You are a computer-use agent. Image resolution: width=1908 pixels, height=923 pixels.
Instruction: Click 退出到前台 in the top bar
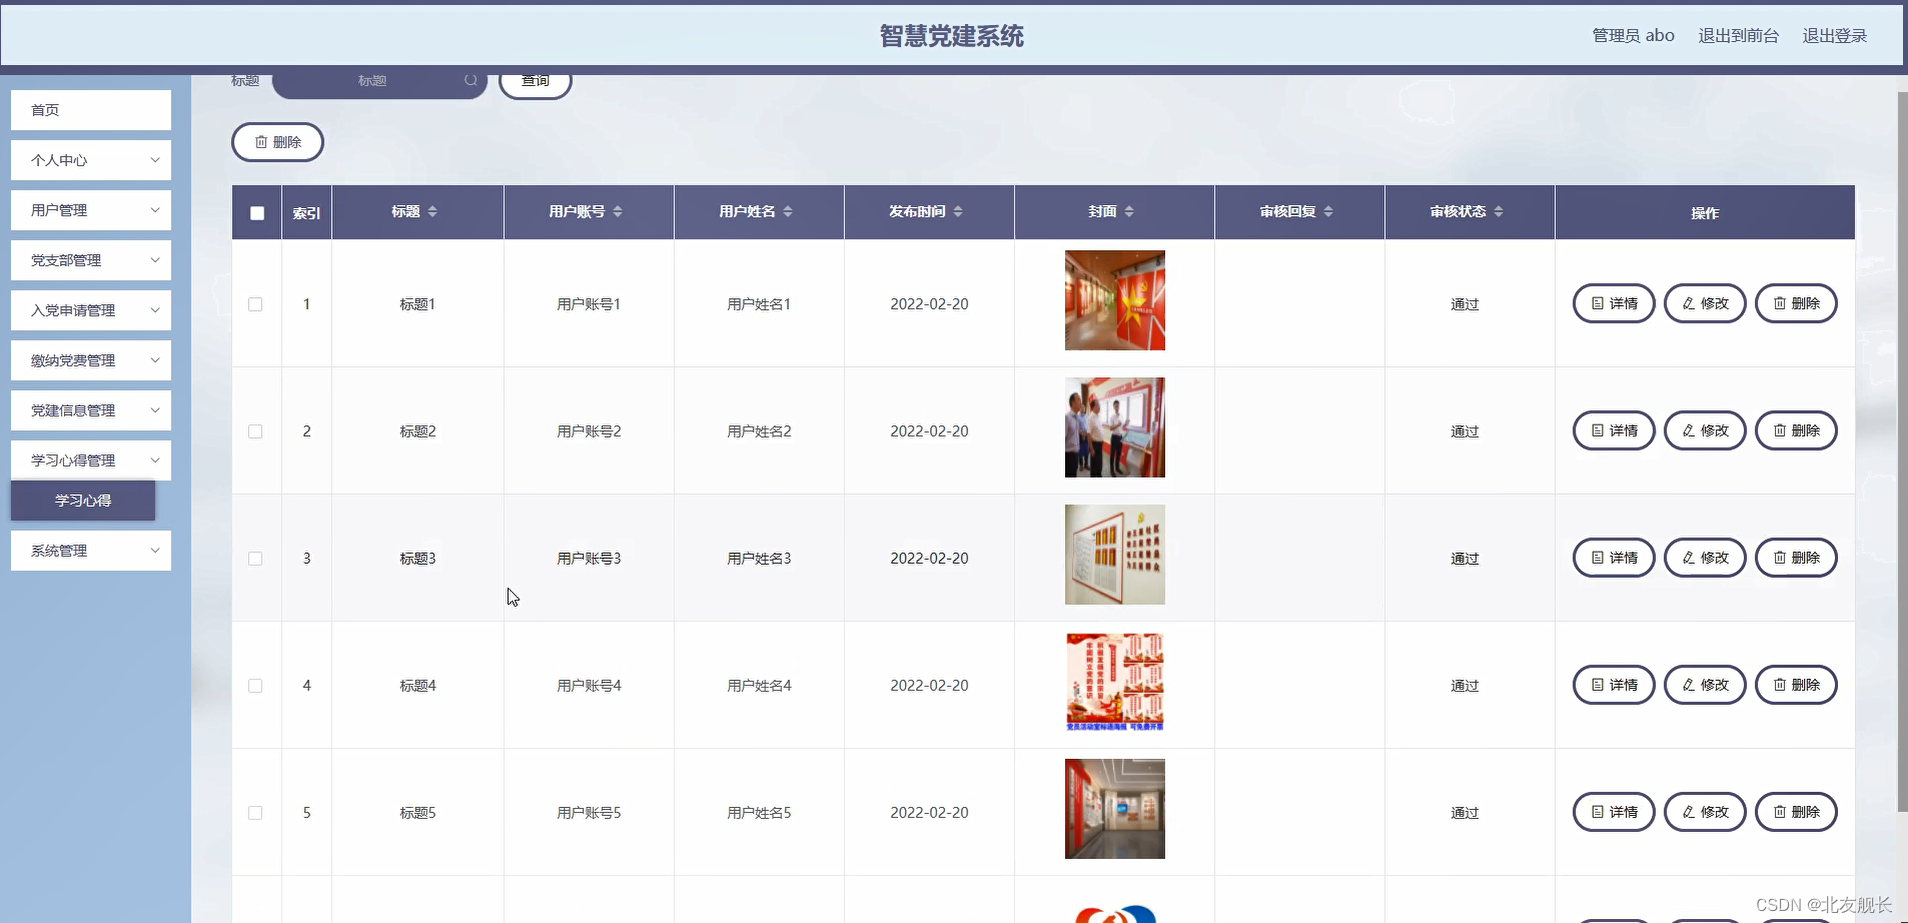tap(1738, 36)
